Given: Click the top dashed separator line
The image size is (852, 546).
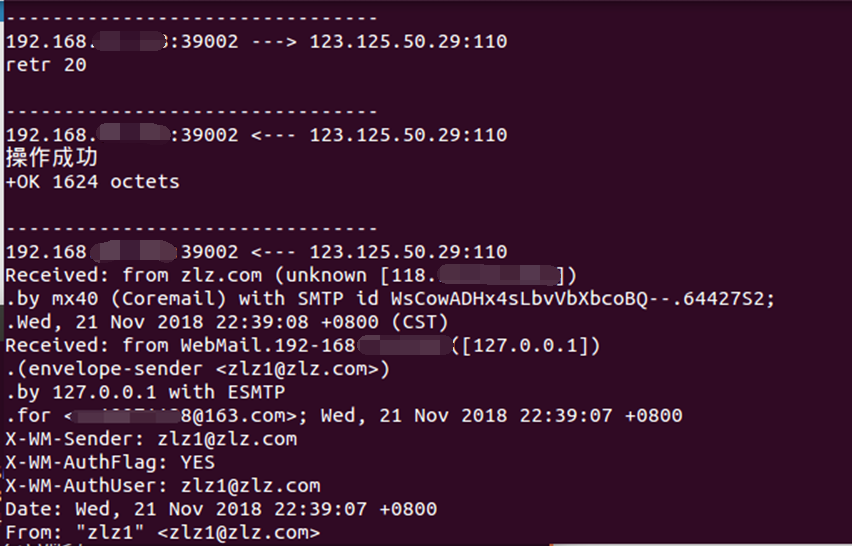Looking at the screenshot, I should coord(191,18).
